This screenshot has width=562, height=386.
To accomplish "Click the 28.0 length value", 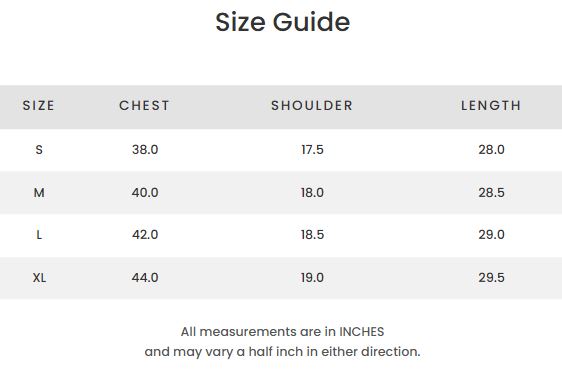I will point(491,149).
